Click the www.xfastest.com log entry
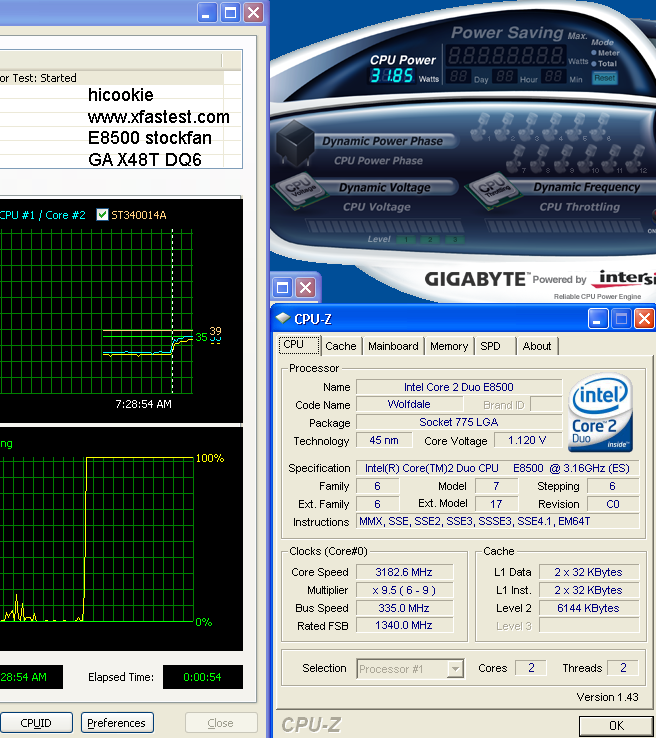 pyautogui.click(x=159, y=117)
